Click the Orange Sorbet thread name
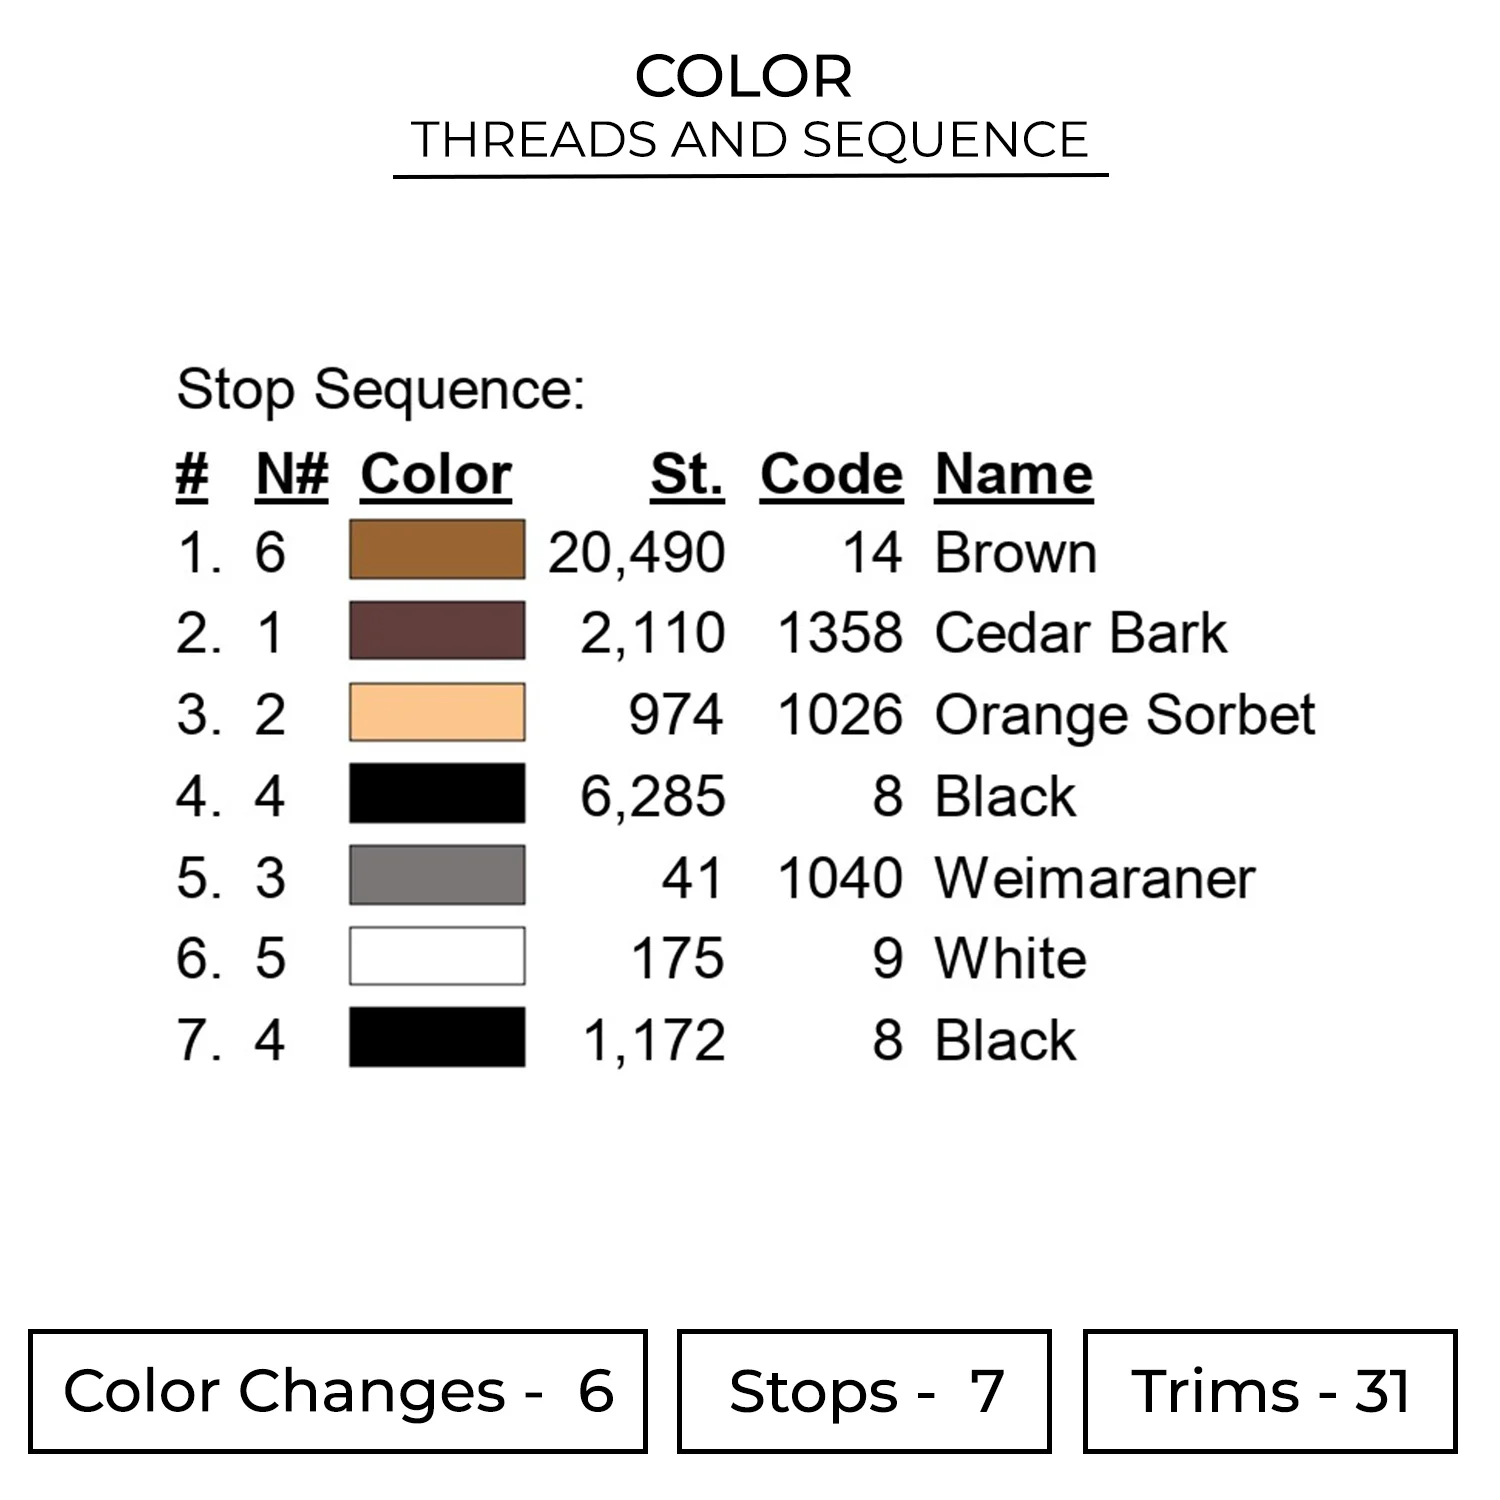This screenshot has width=1500, height=1500. pos(1125,716)
